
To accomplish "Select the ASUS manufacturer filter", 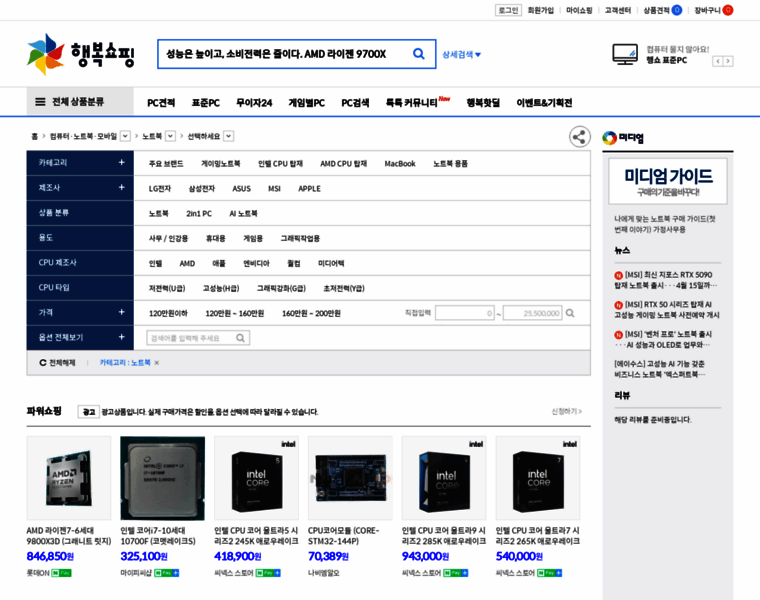I will 241,189.
